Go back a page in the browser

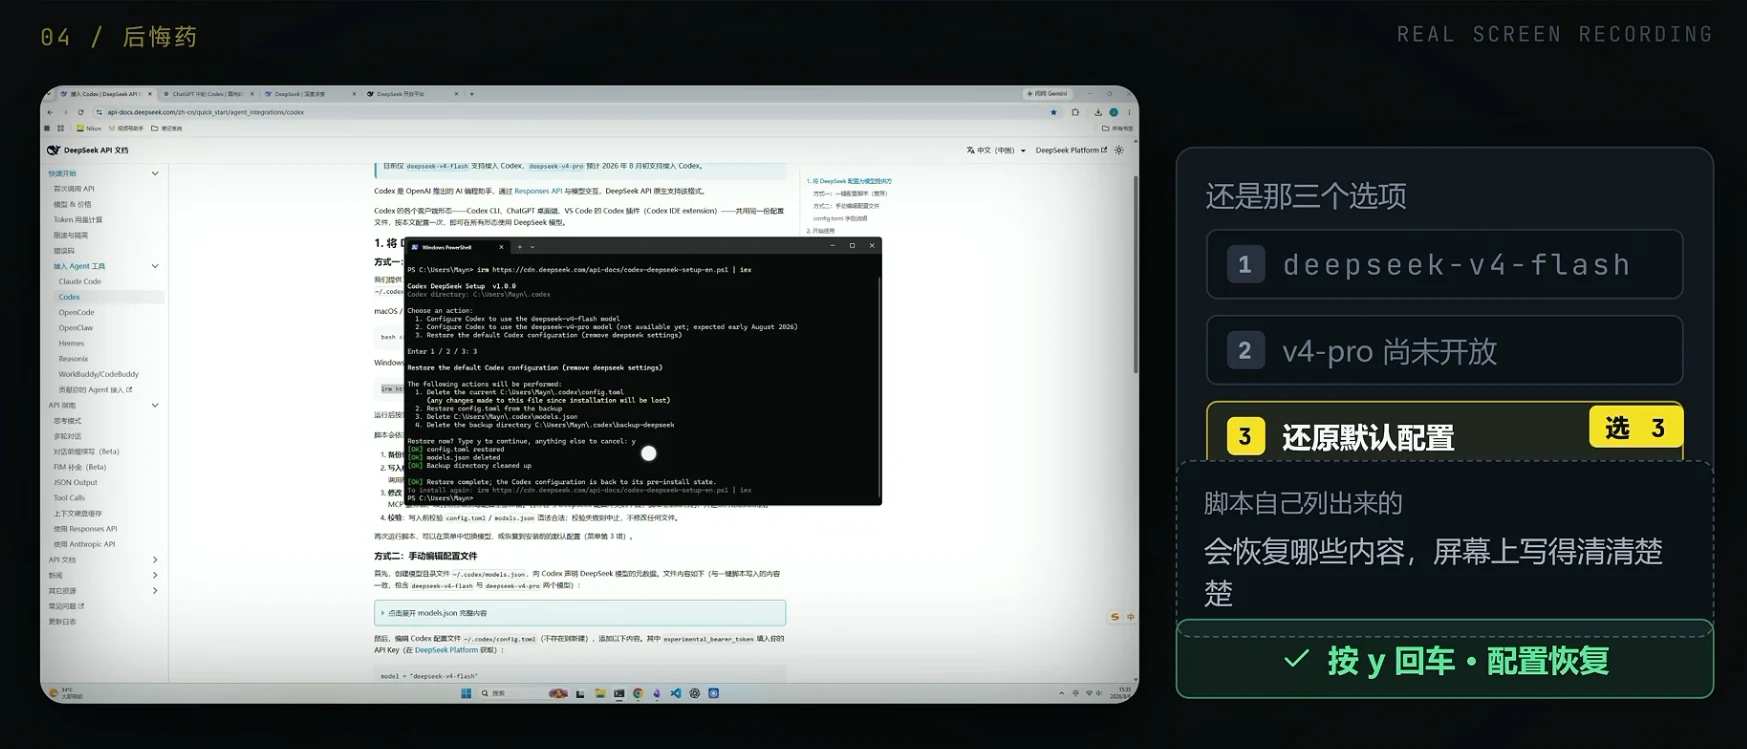tap(51, 112)
